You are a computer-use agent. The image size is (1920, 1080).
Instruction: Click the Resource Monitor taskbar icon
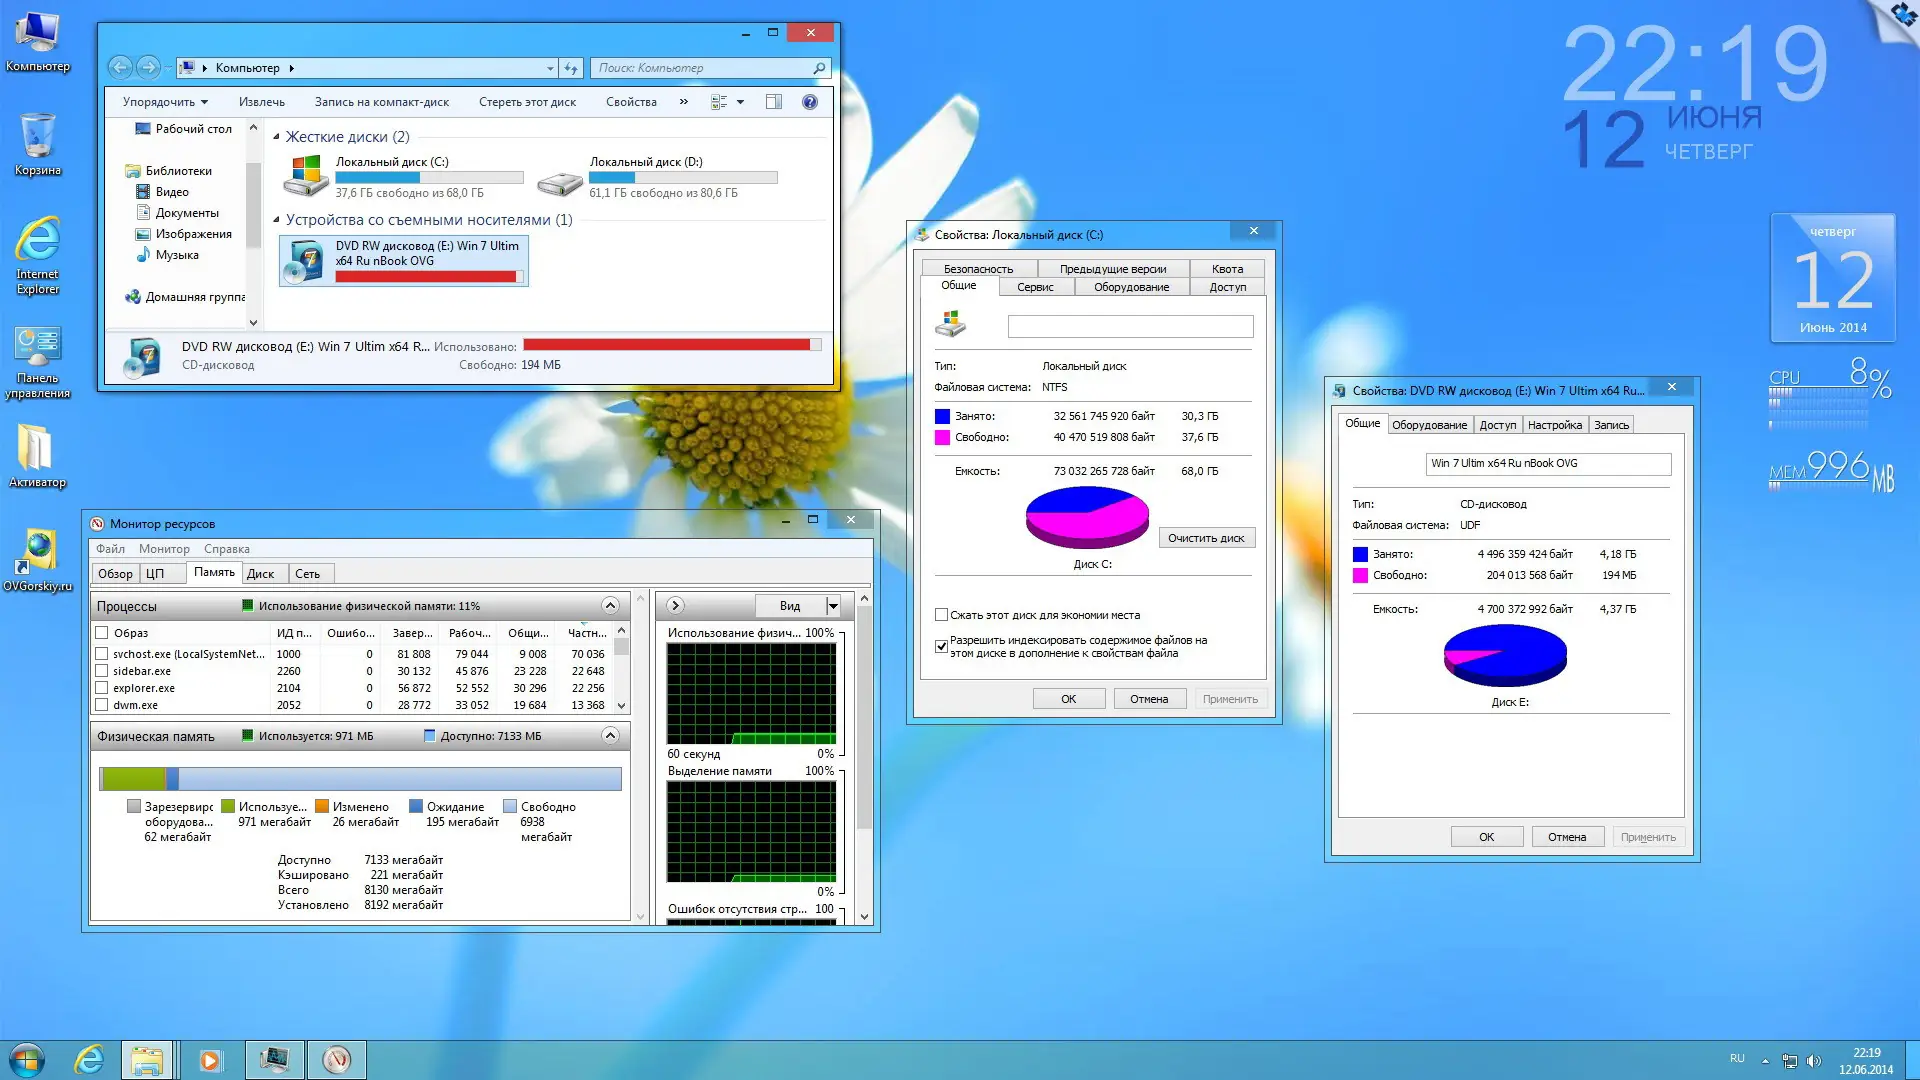pos(337,1059)
